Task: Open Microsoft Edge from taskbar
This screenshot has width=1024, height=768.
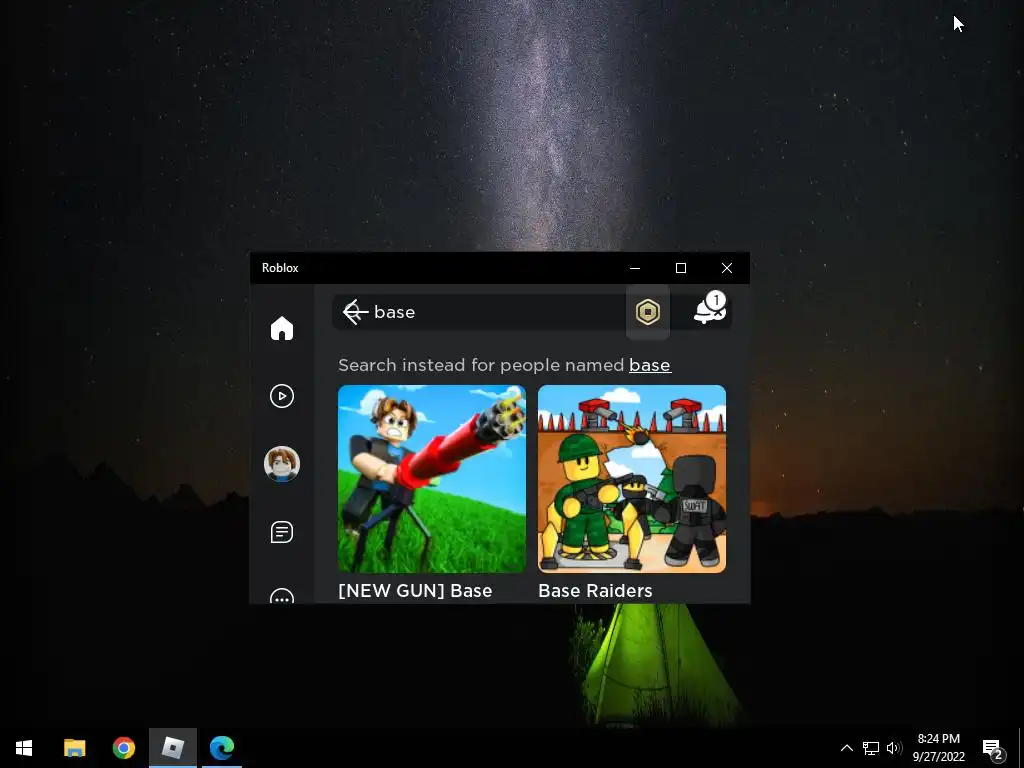Action: pos(222,748)
